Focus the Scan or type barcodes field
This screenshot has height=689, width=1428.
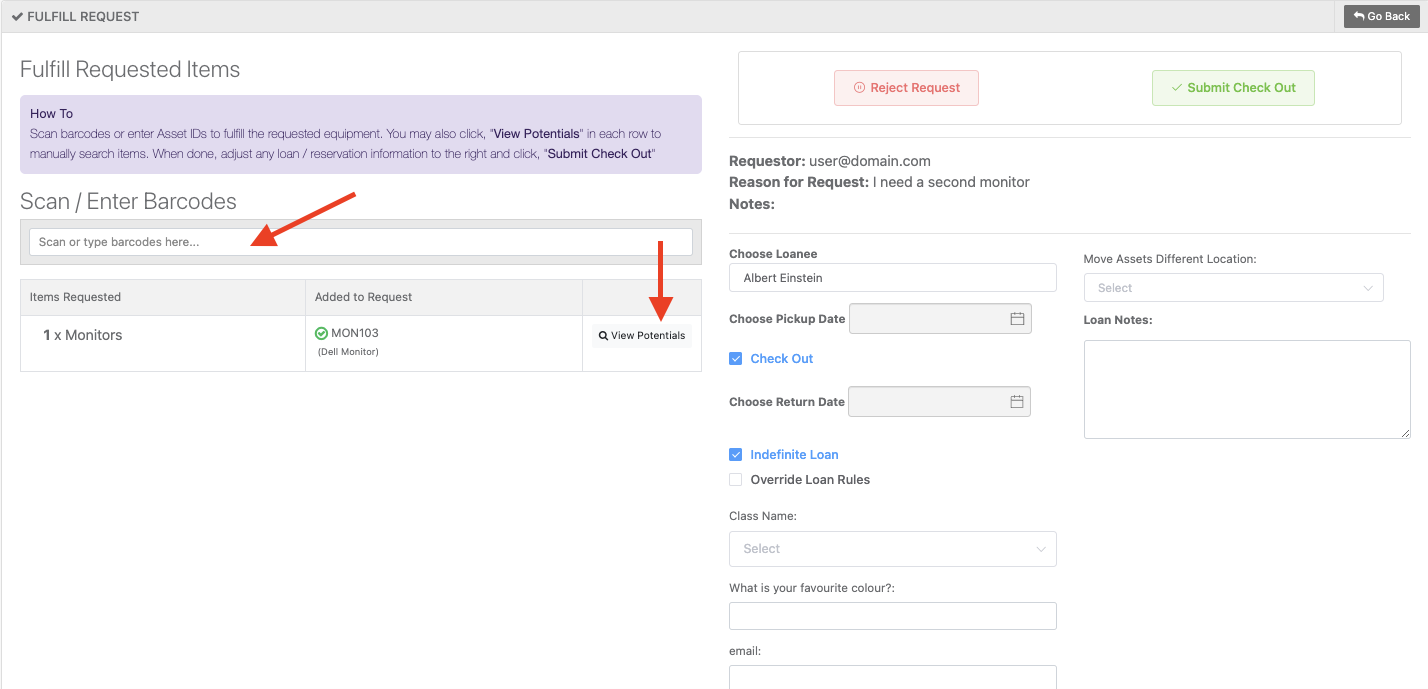point(360,242)
